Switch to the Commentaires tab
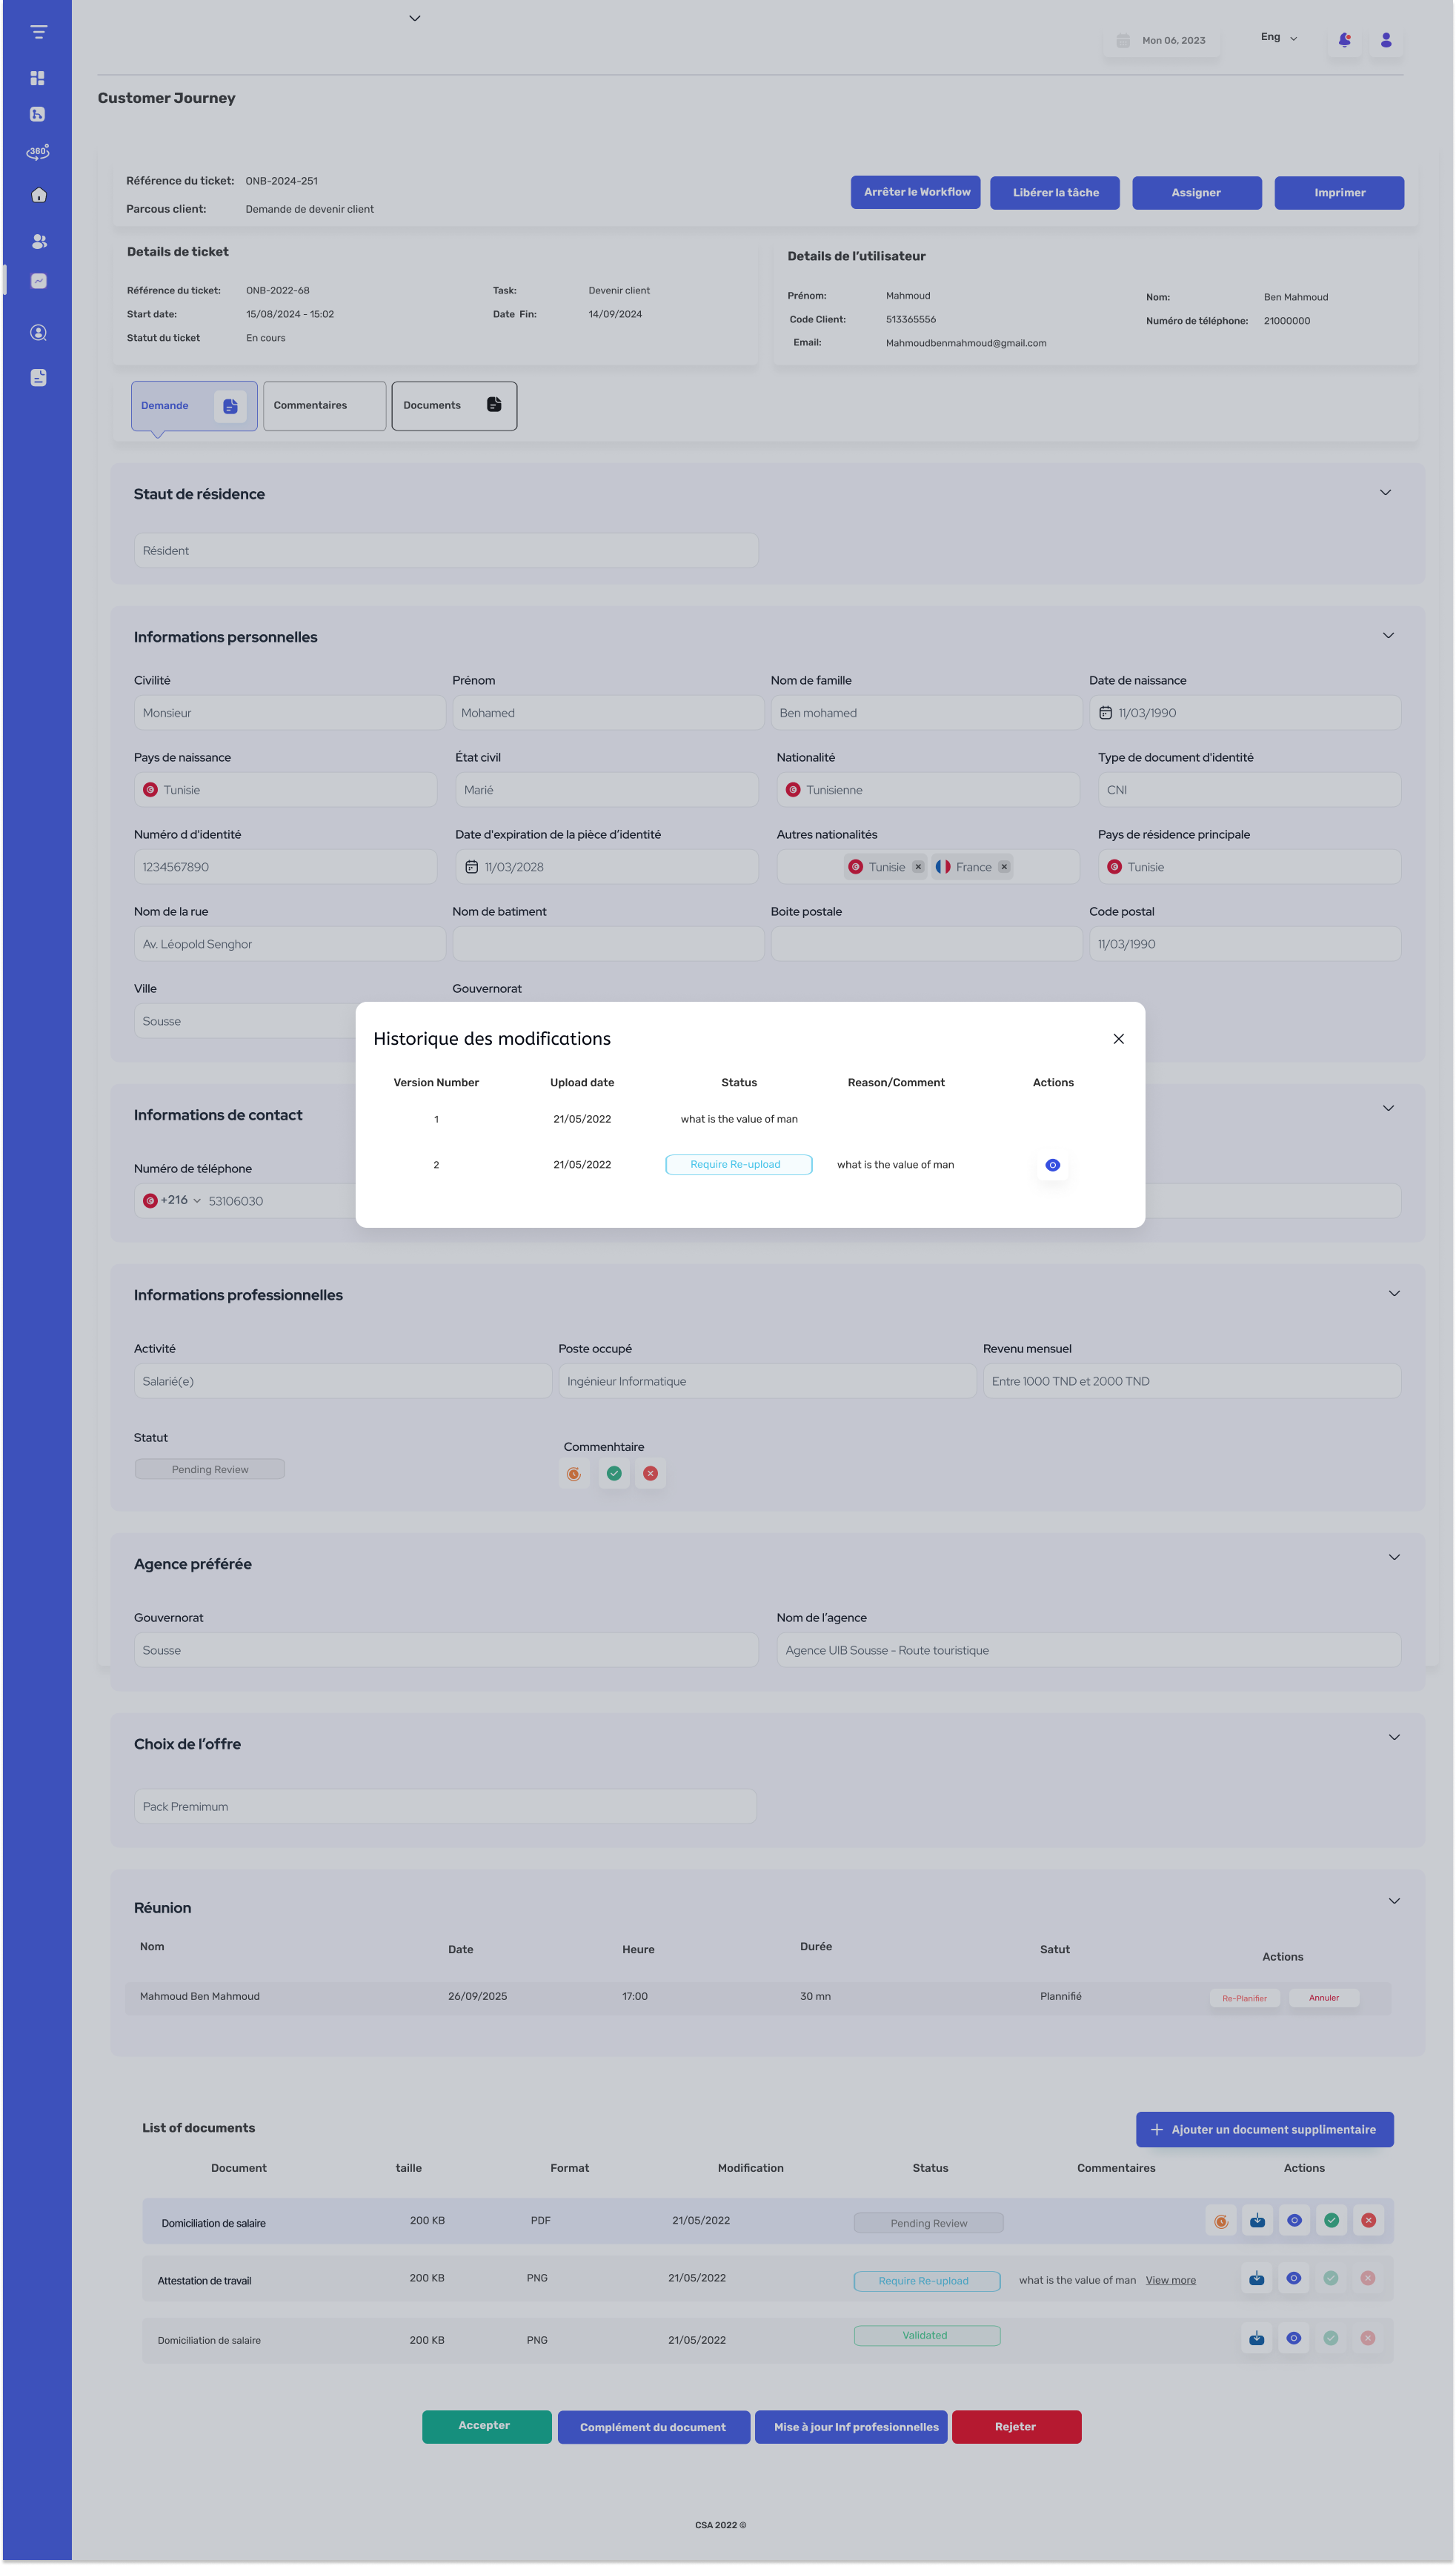The width and height of the screenshot is (1456, 2566). (x=324, y=406)
